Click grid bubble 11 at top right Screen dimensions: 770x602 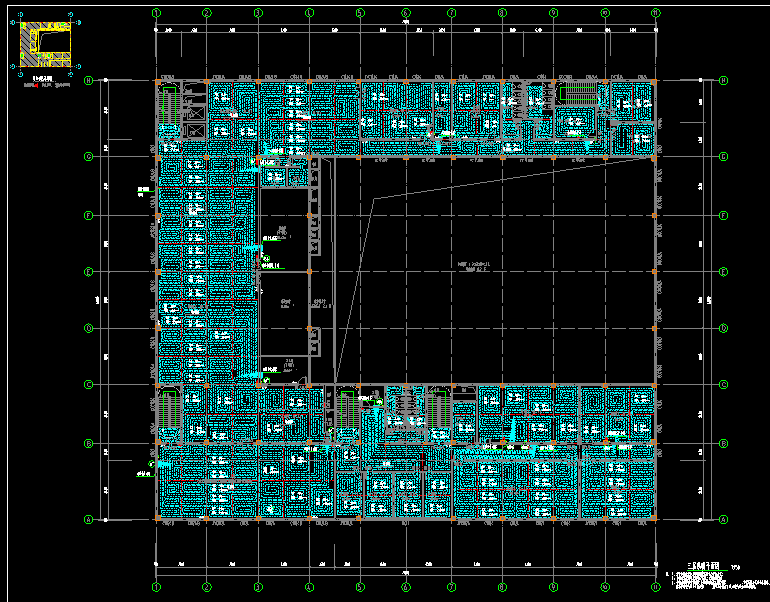(x=656, y=13)
